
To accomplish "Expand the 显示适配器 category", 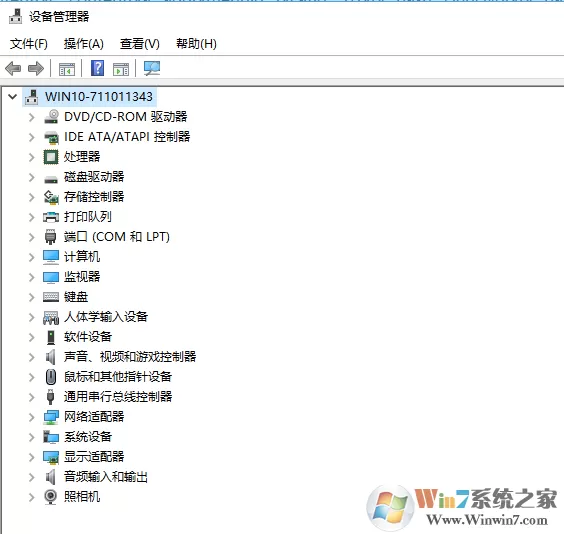I will (x=32, y=457).
